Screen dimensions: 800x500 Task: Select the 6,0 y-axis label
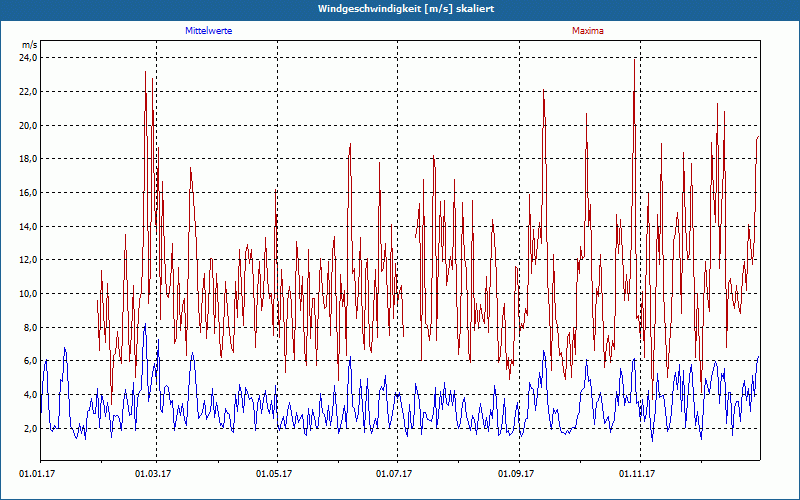point(30,361)
